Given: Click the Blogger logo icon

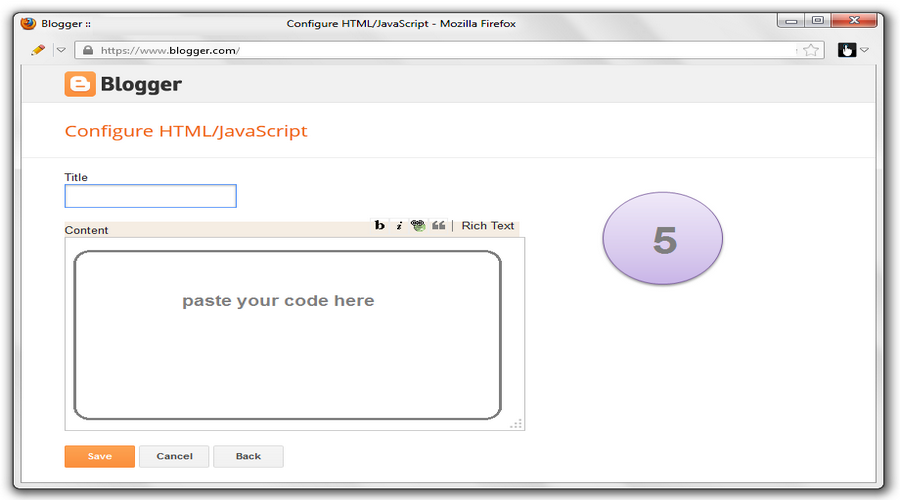Looking at the screenshot, I should point(80,84).
